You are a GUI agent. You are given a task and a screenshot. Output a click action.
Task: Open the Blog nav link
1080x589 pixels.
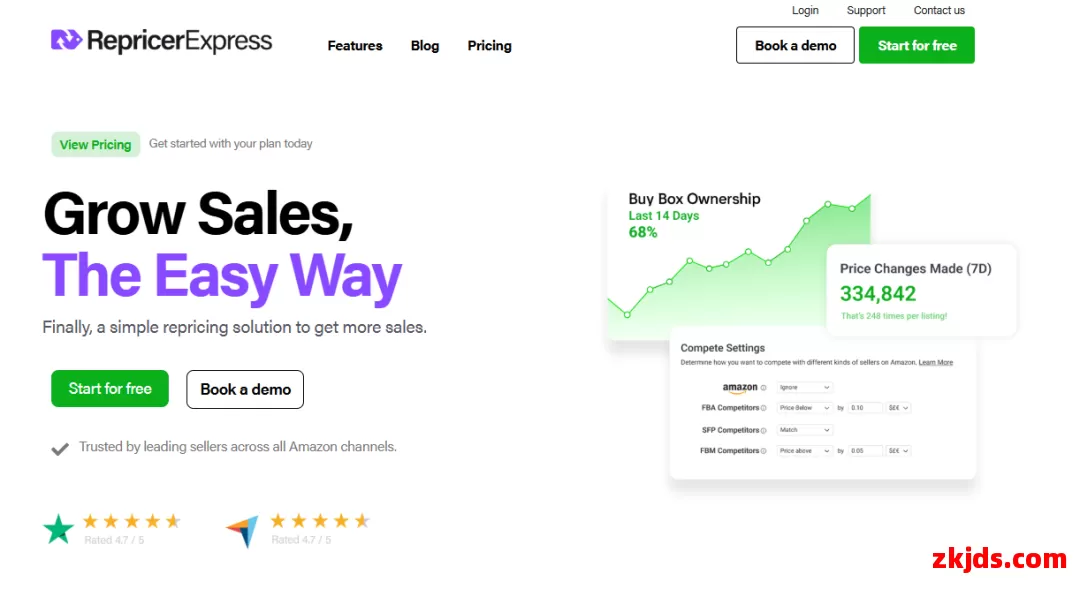pyautogui.click(x=425, y=46)
